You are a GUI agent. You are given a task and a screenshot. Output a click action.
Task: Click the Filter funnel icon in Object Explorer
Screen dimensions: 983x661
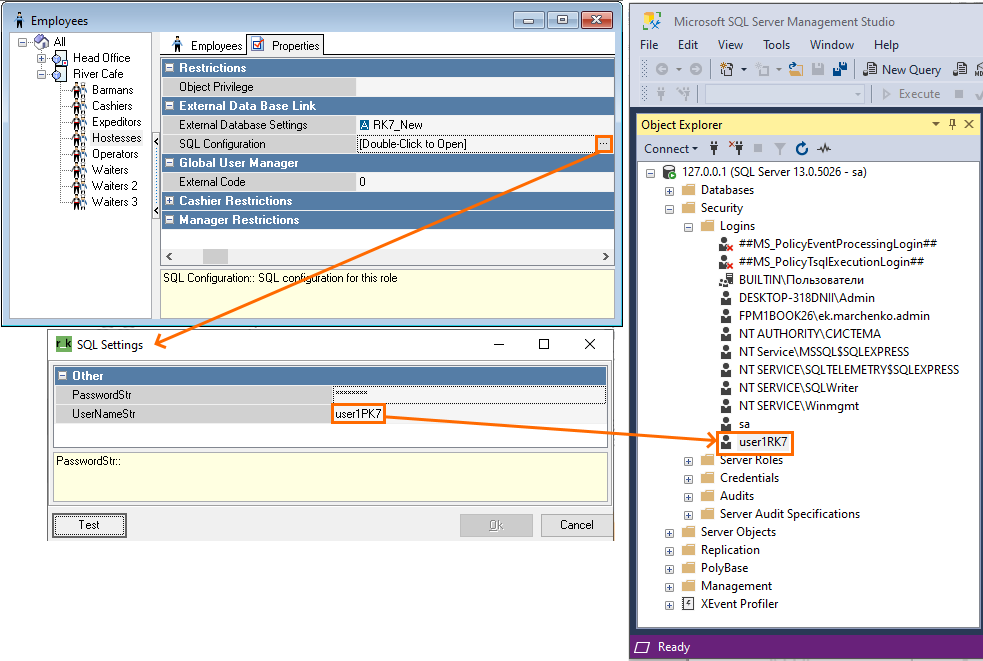[x=779, y=149]
